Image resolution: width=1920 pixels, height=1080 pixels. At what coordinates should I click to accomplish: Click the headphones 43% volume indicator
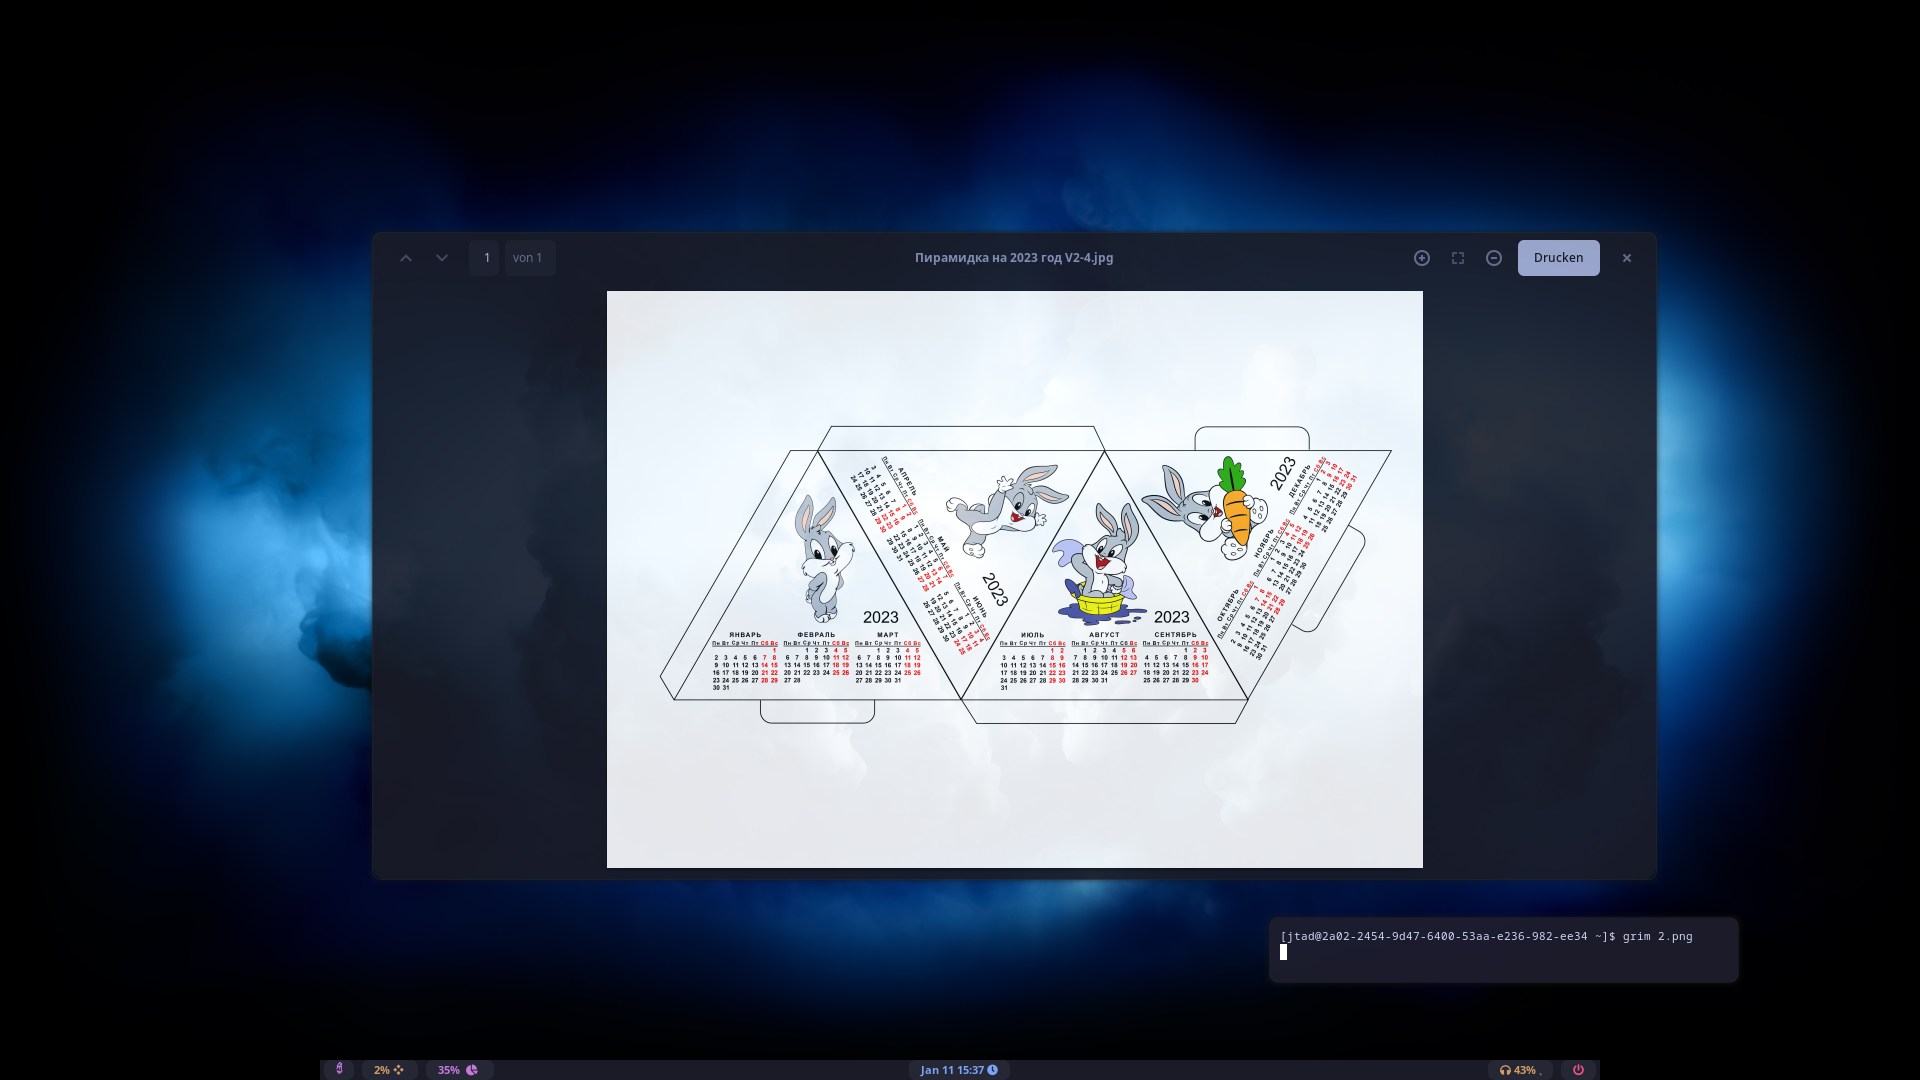coord(1520,1070)
